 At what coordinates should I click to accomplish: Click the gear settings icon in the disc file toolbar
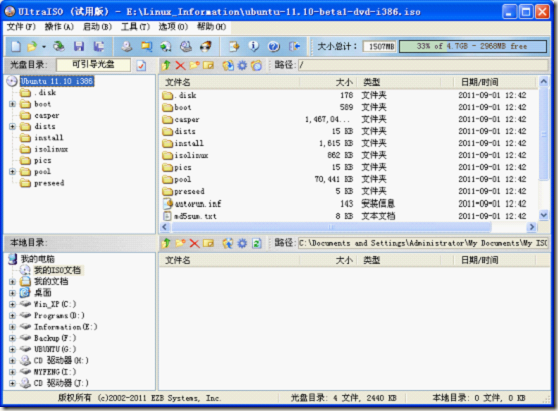[242, 65]
